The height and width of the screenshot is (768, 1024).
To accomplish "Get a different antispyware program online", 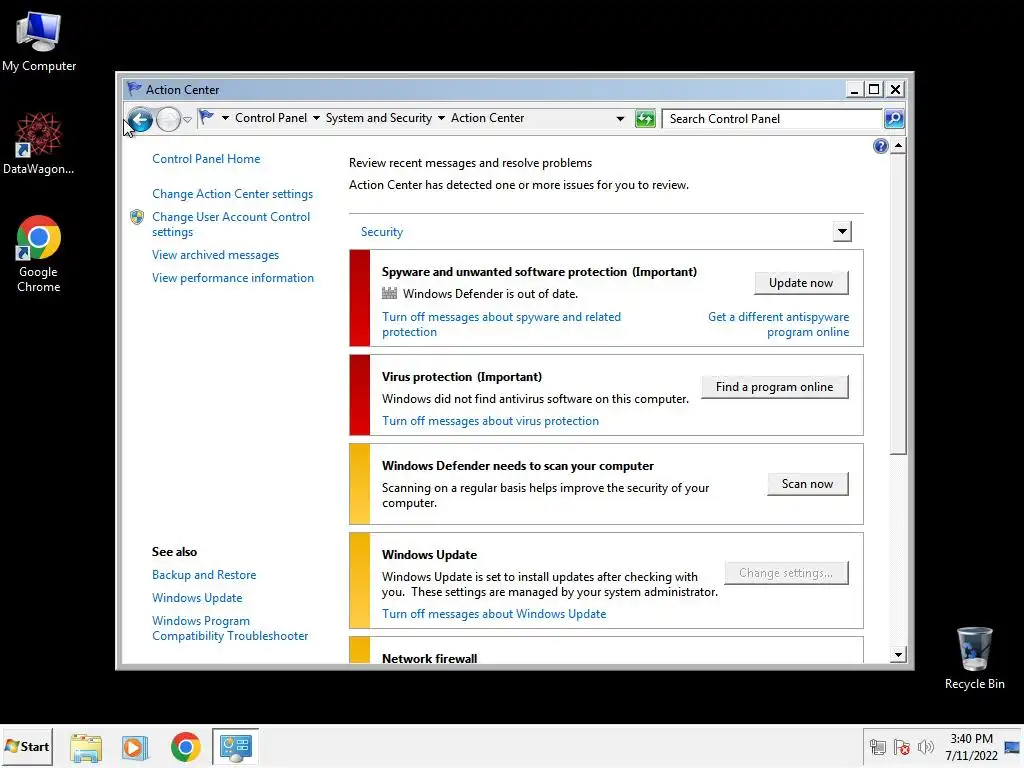I will tap(778, 325).
